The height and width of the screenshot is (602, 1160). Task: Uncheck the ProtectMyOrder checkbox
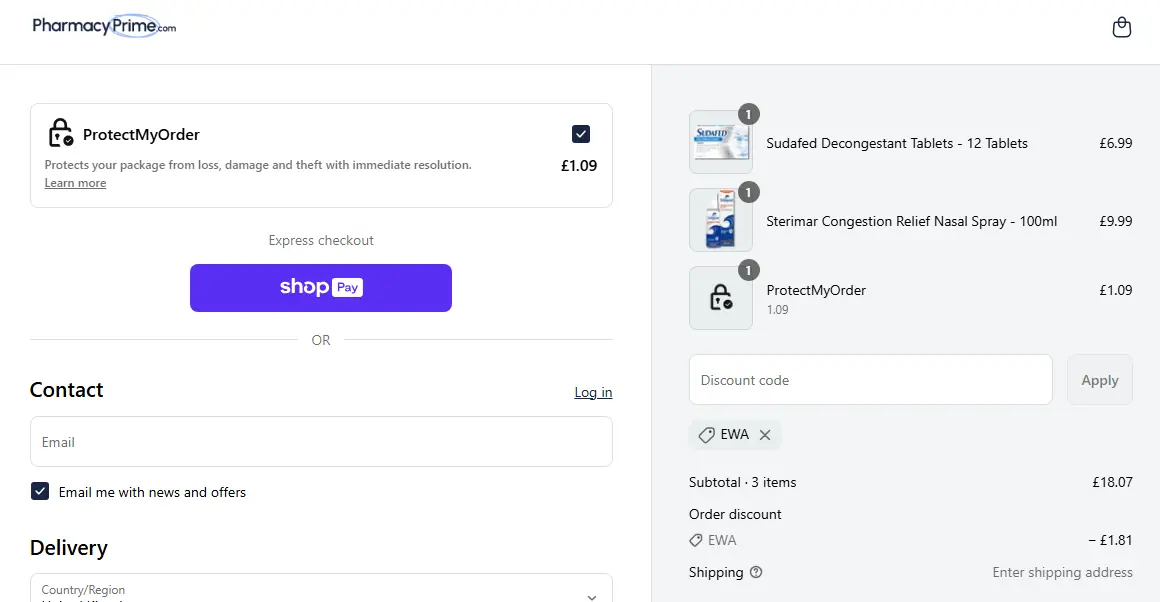coord(581,134)
